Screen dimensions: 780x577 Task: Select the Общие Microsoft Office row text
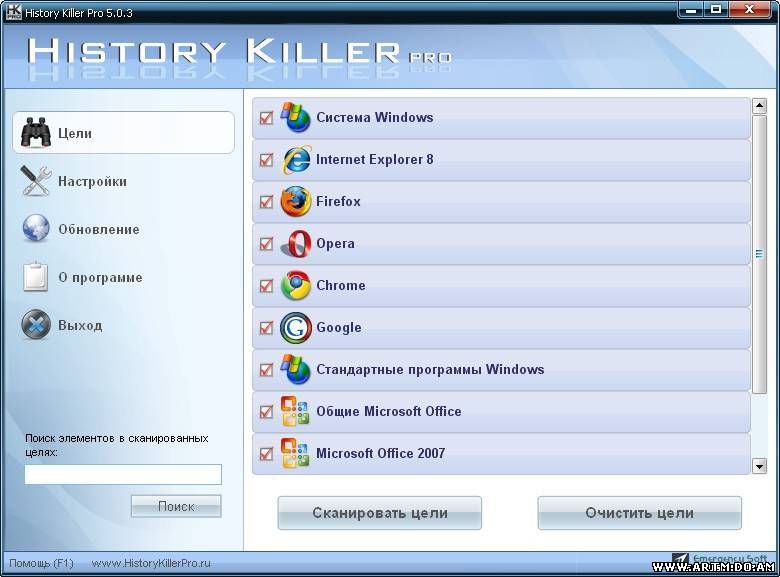(x=389, y=411)
